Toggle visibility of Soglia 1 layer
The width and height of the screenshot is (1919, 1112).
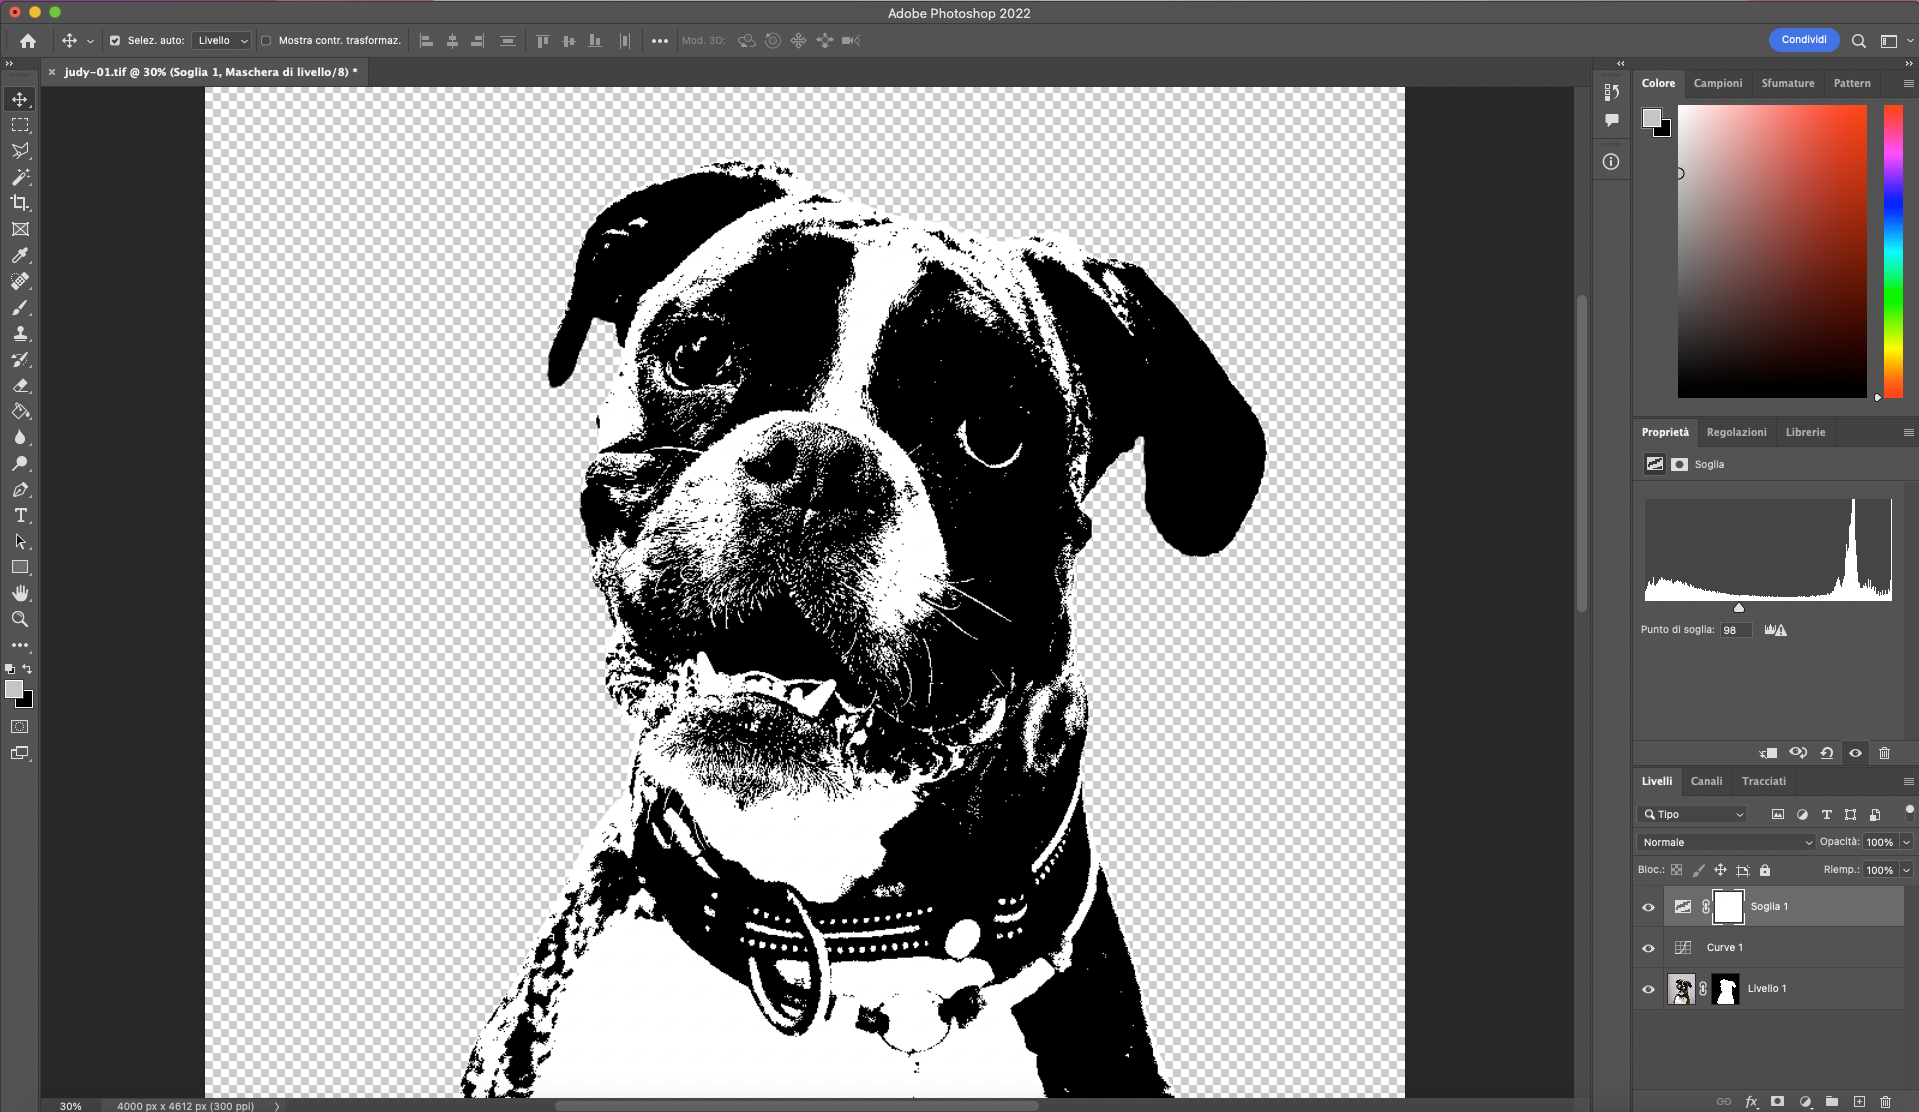(1648, 907)
